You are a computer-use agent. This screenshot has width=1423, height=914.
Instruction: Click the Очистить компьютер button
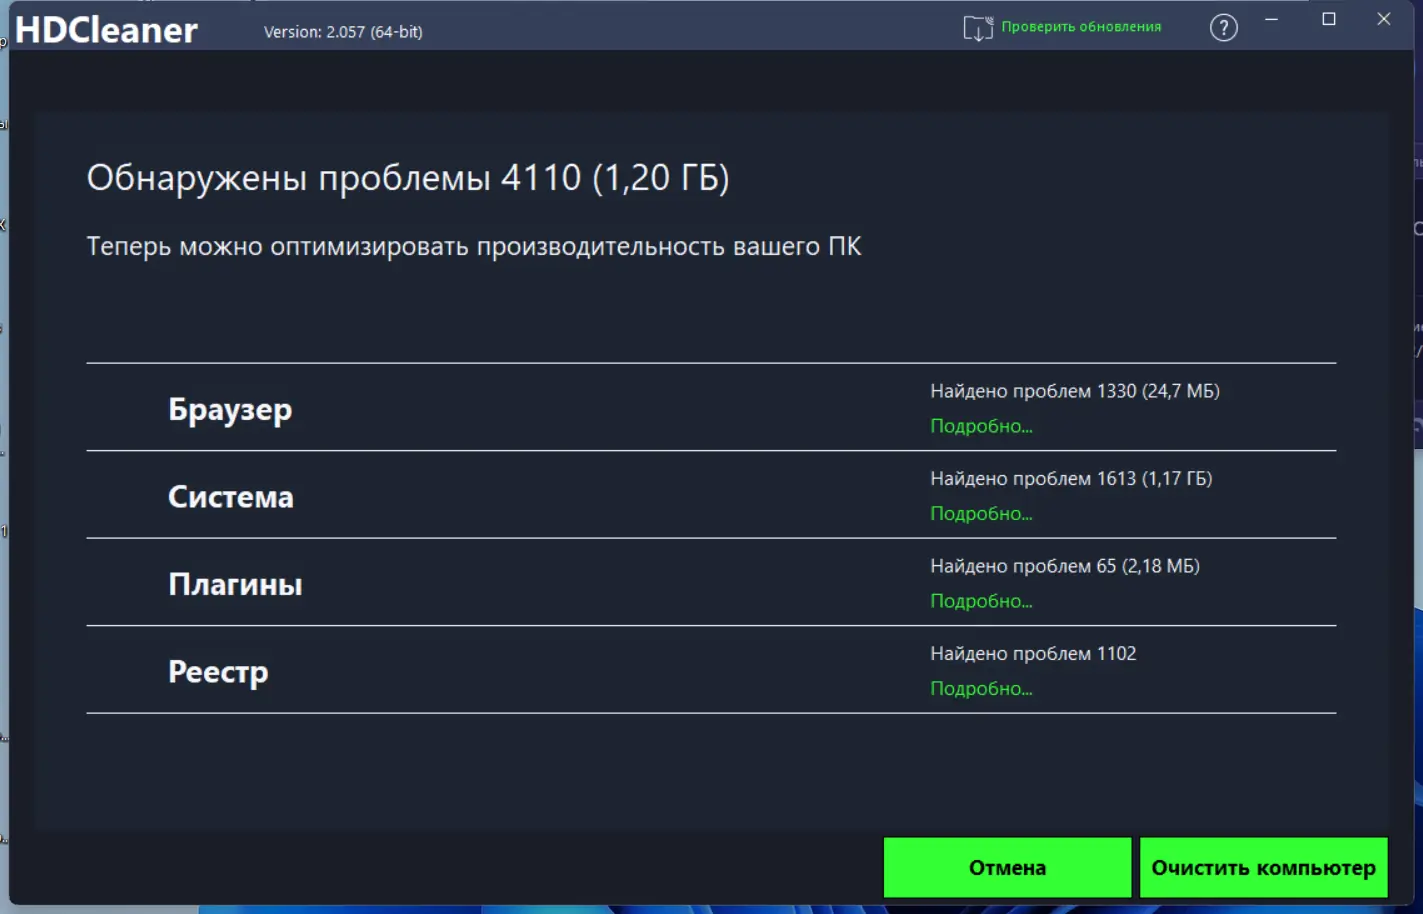[1263, 867]
